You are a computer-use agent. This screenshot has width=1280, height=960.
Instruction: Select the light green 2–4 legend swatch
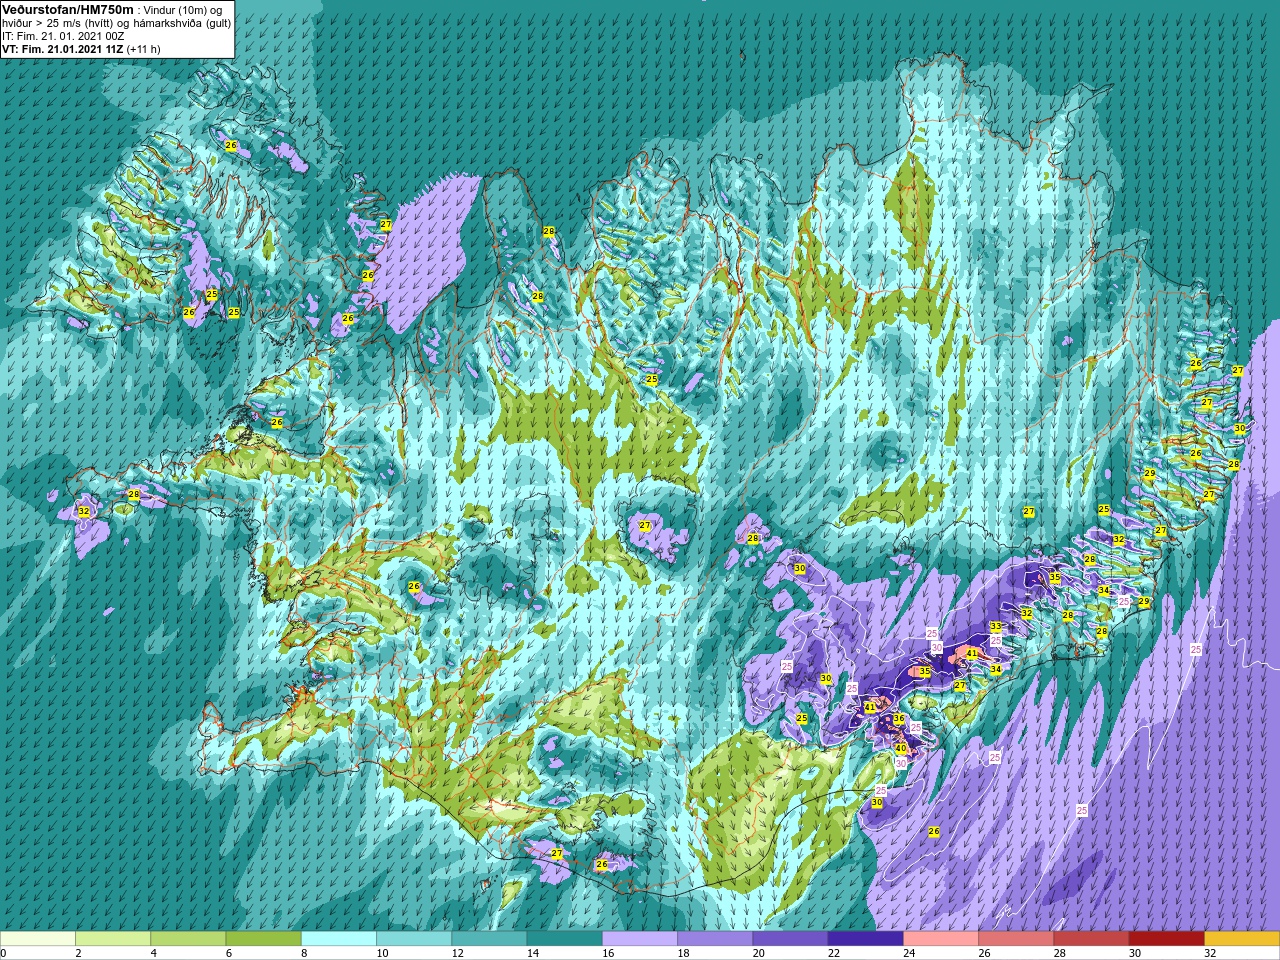(113, 939)
